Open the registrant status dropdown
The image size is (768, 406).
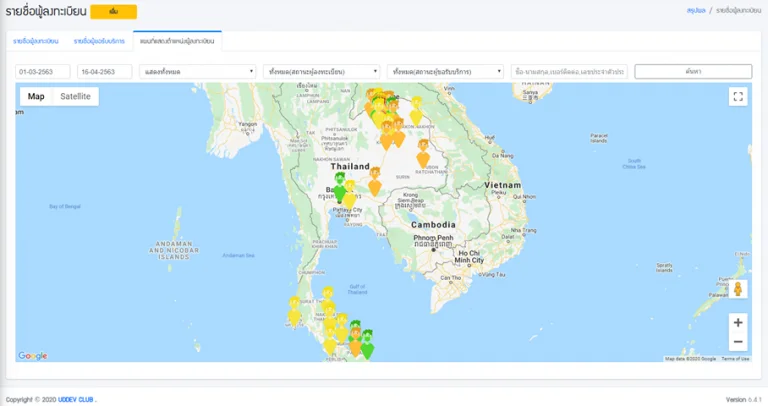(x=321, y=72)
